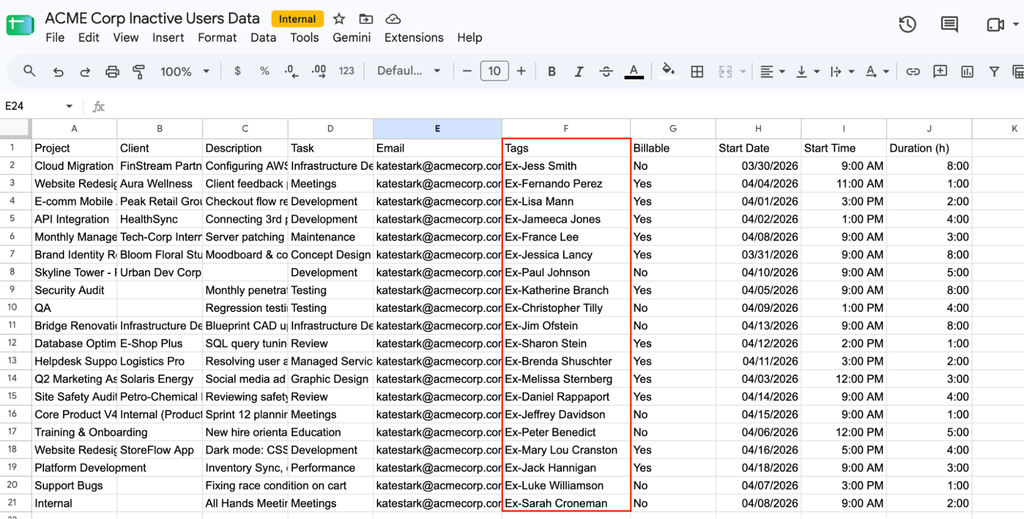Expand the name box cell dropdown
The width and height of the screenshot is (1024, 519).
click(69, 106)
